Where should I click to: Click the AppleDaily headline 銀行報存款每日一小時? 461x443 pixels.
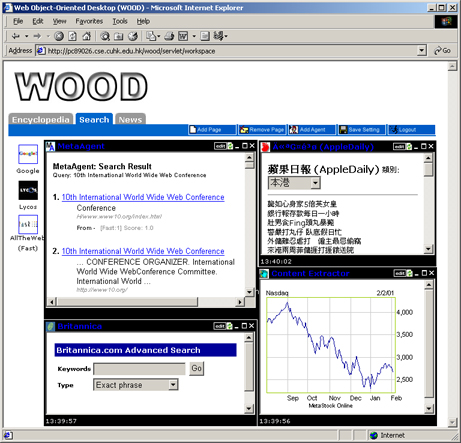(303, 213)
